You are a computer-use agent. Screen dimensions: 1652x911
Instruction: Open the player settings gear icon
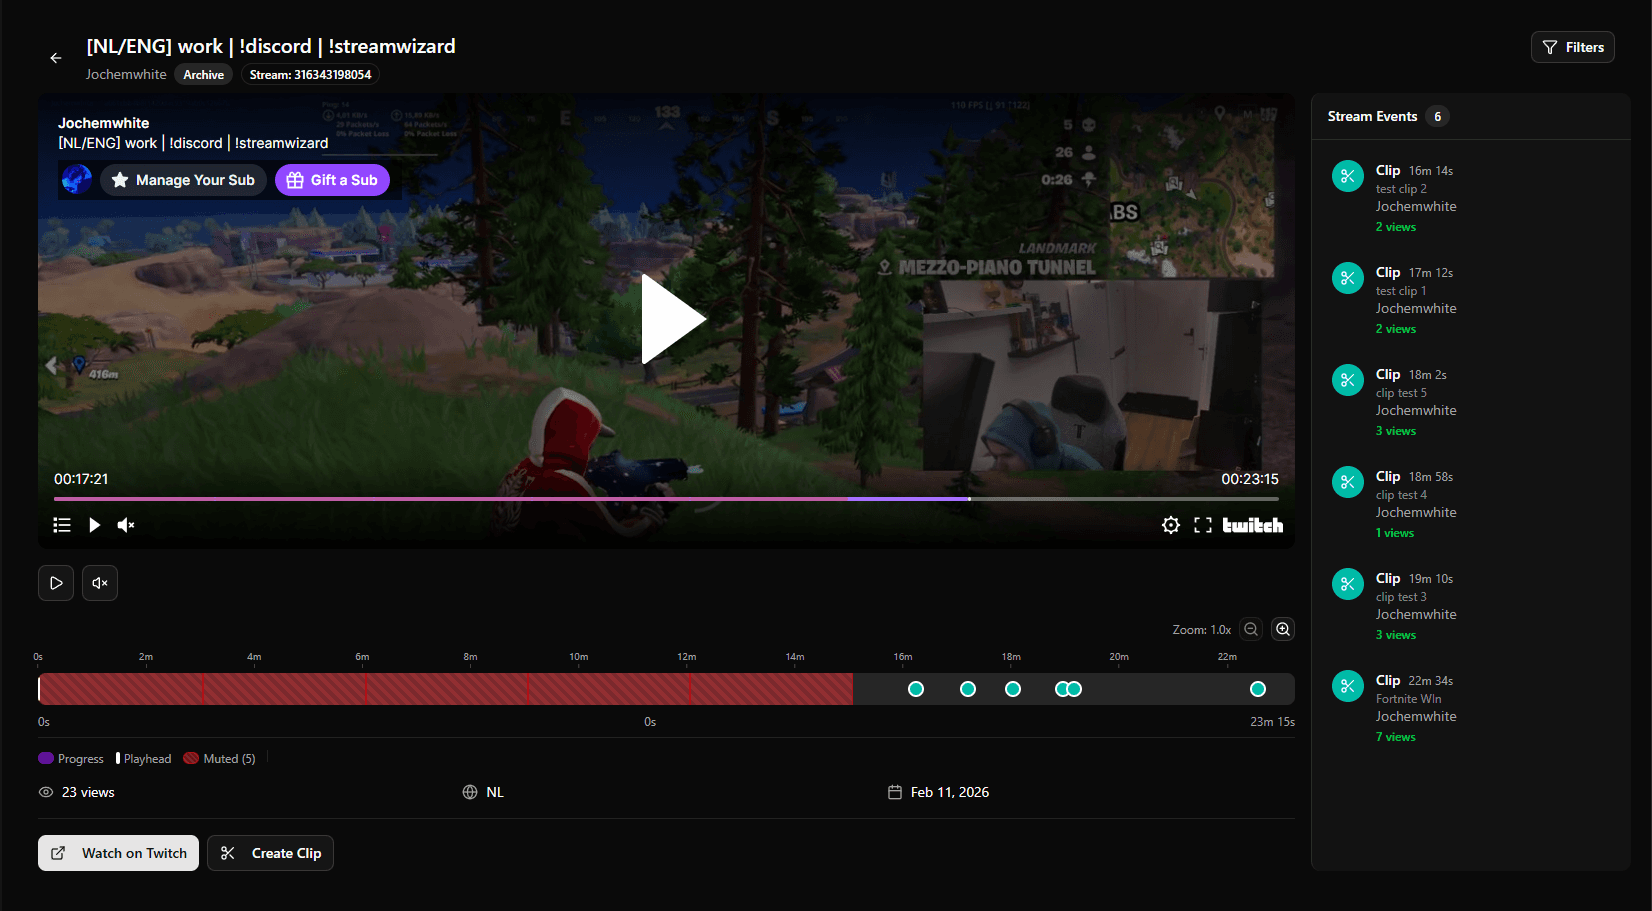(x=1170, y=524)
